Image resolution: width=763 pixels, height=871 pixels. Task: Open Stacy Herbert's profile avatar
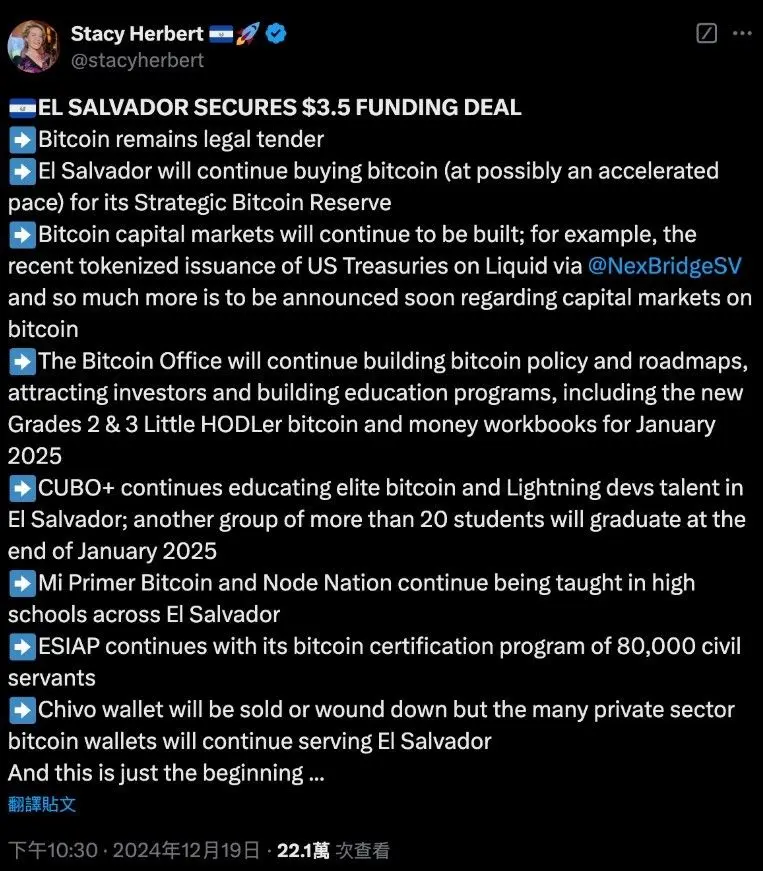(x=33, y=47)
